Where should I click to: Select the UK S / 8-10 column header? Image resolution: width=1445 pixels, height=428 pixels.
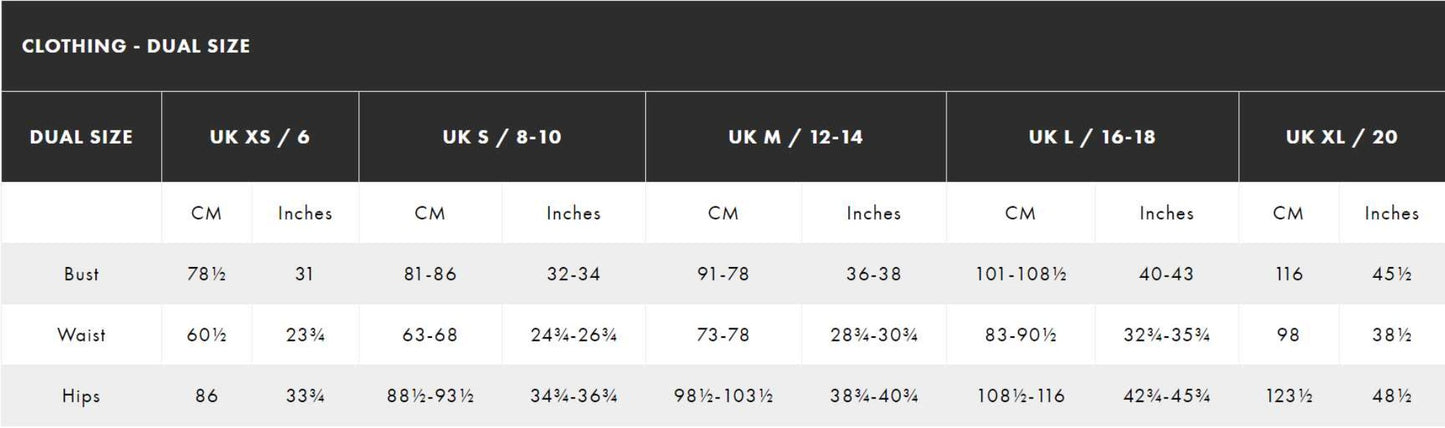click(x=502, y=137)
